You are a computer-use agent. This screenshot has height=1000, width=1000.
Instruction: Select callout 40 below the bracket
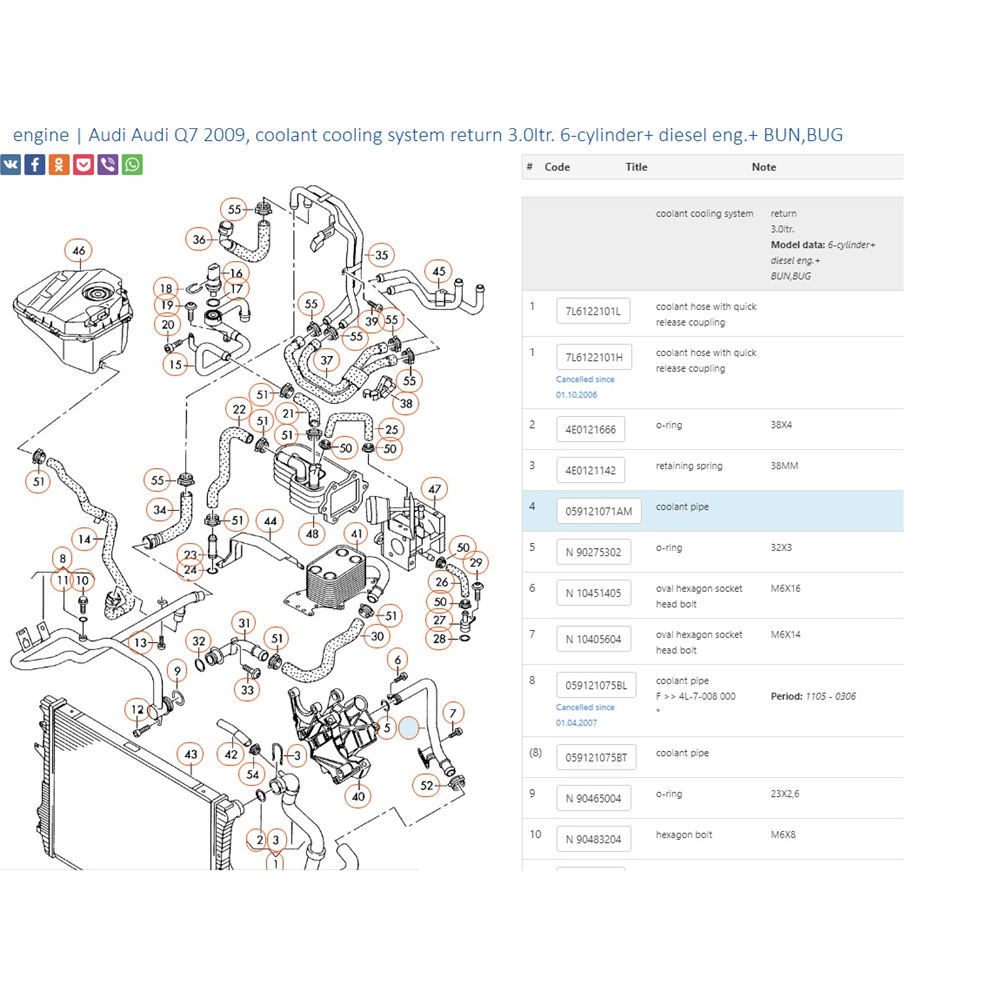point(358,795)
